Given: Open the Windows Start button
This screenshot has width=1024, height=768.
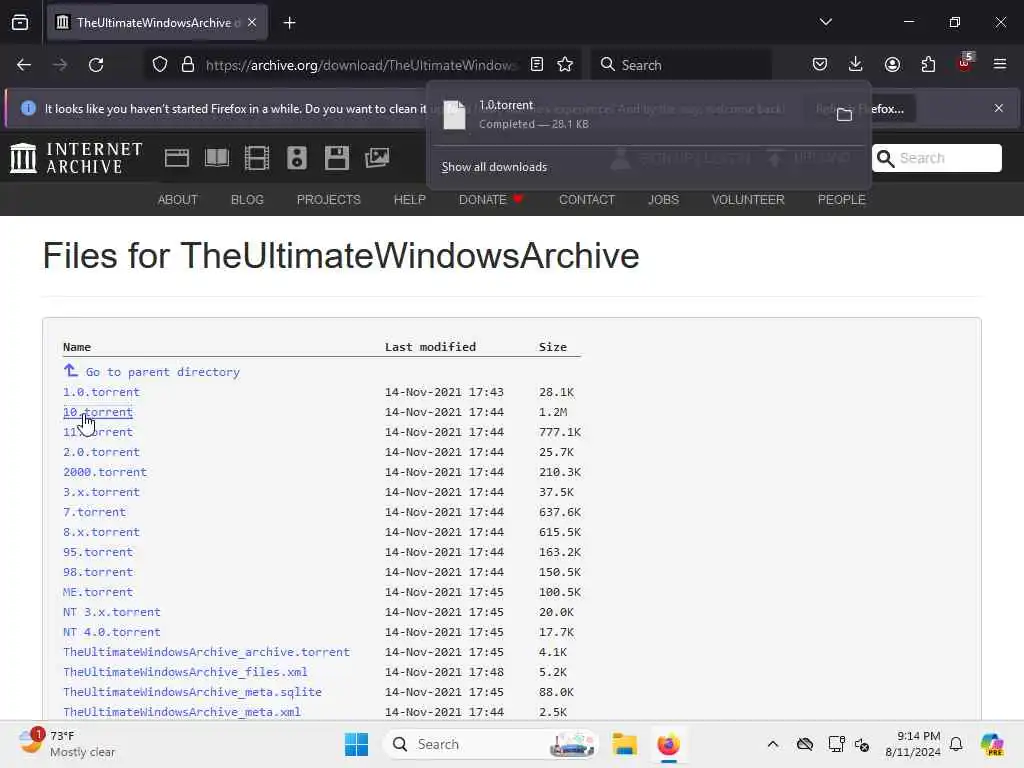Looking at the screenshot, I should pos(357,744).
